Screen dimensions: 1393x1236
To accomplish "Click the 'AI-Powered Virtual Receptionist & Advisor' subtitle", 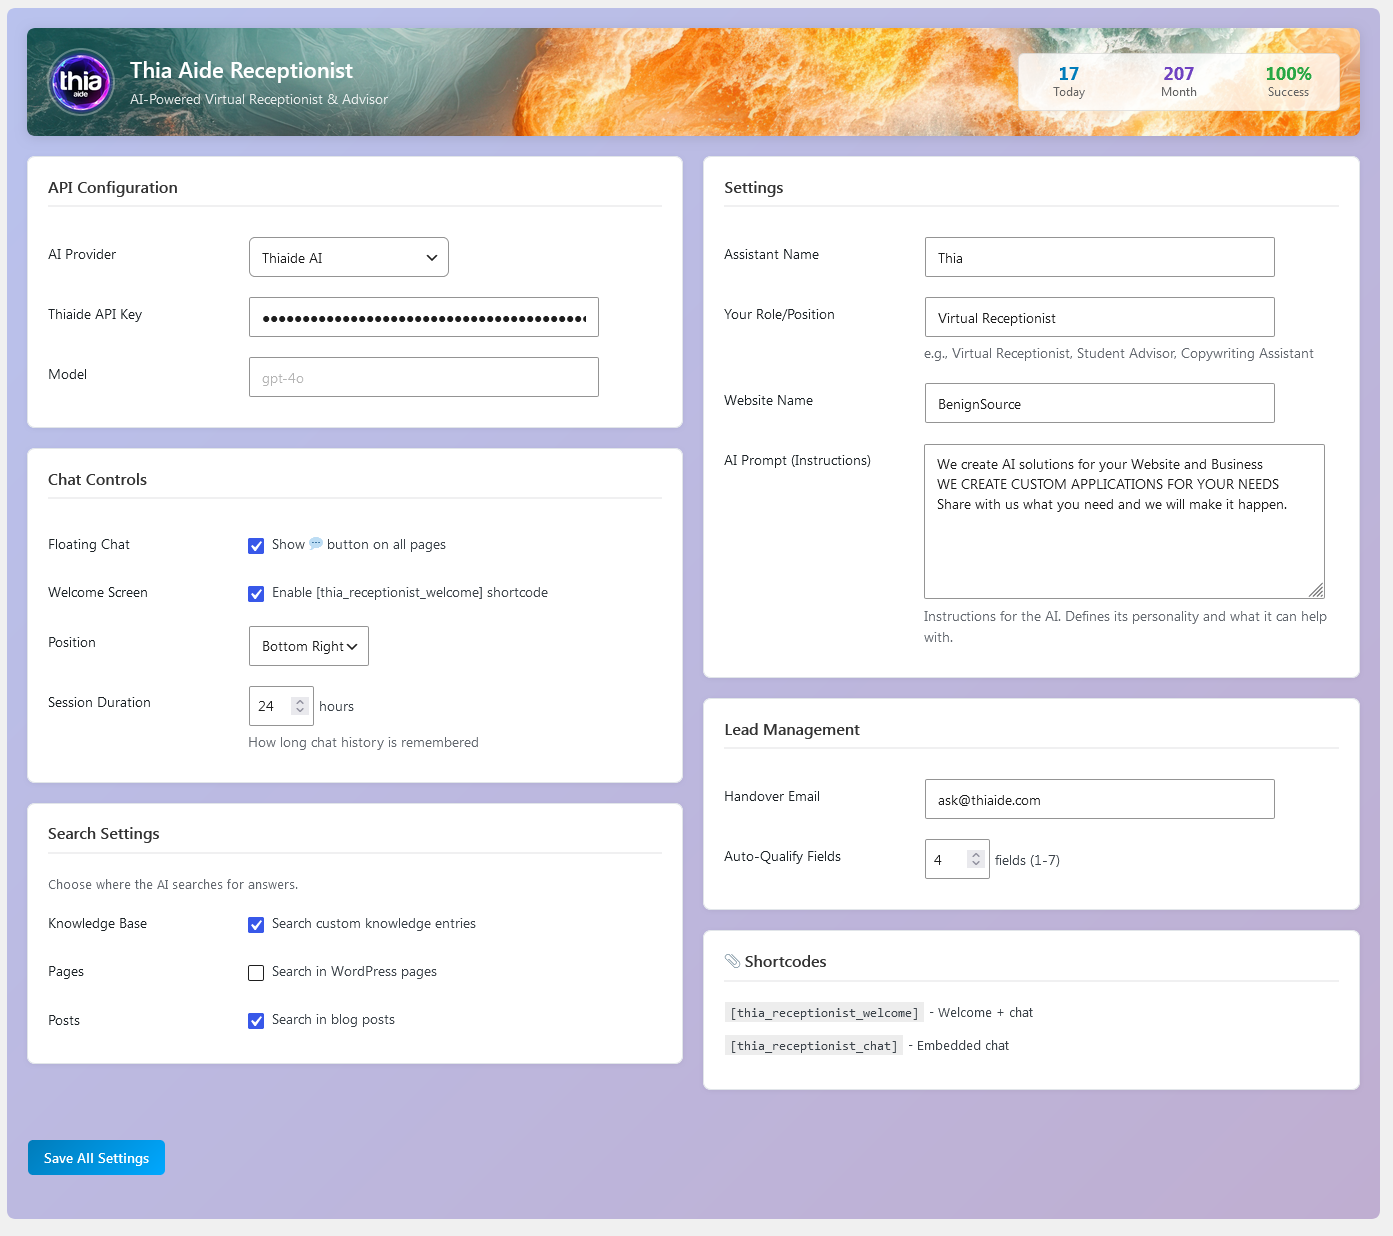I will (259, 99).
